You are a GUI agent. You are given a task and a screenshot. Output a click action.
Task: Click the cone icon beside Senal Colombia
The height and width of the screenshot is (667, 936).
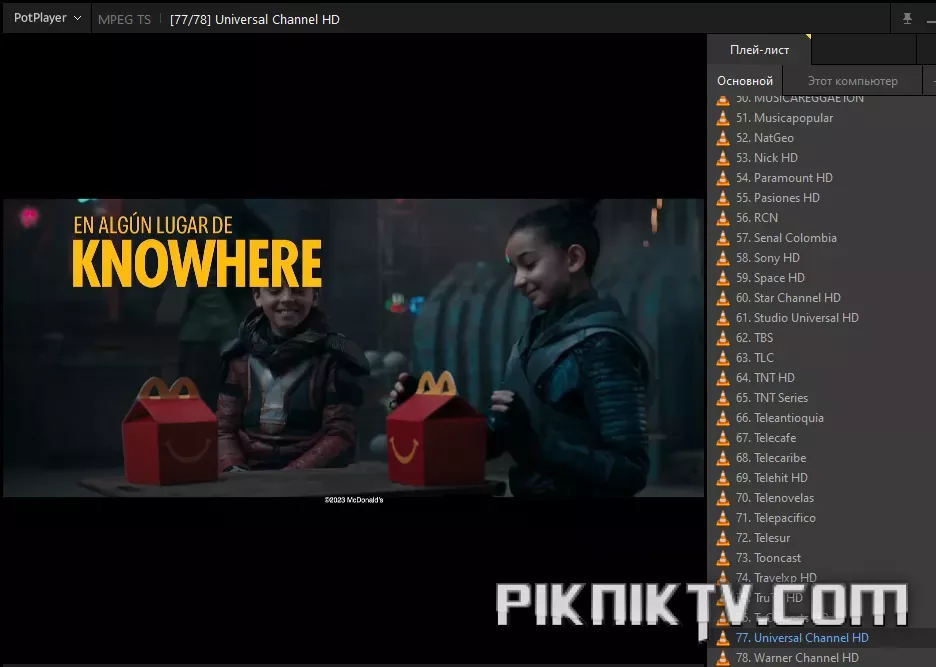point(723,238)
